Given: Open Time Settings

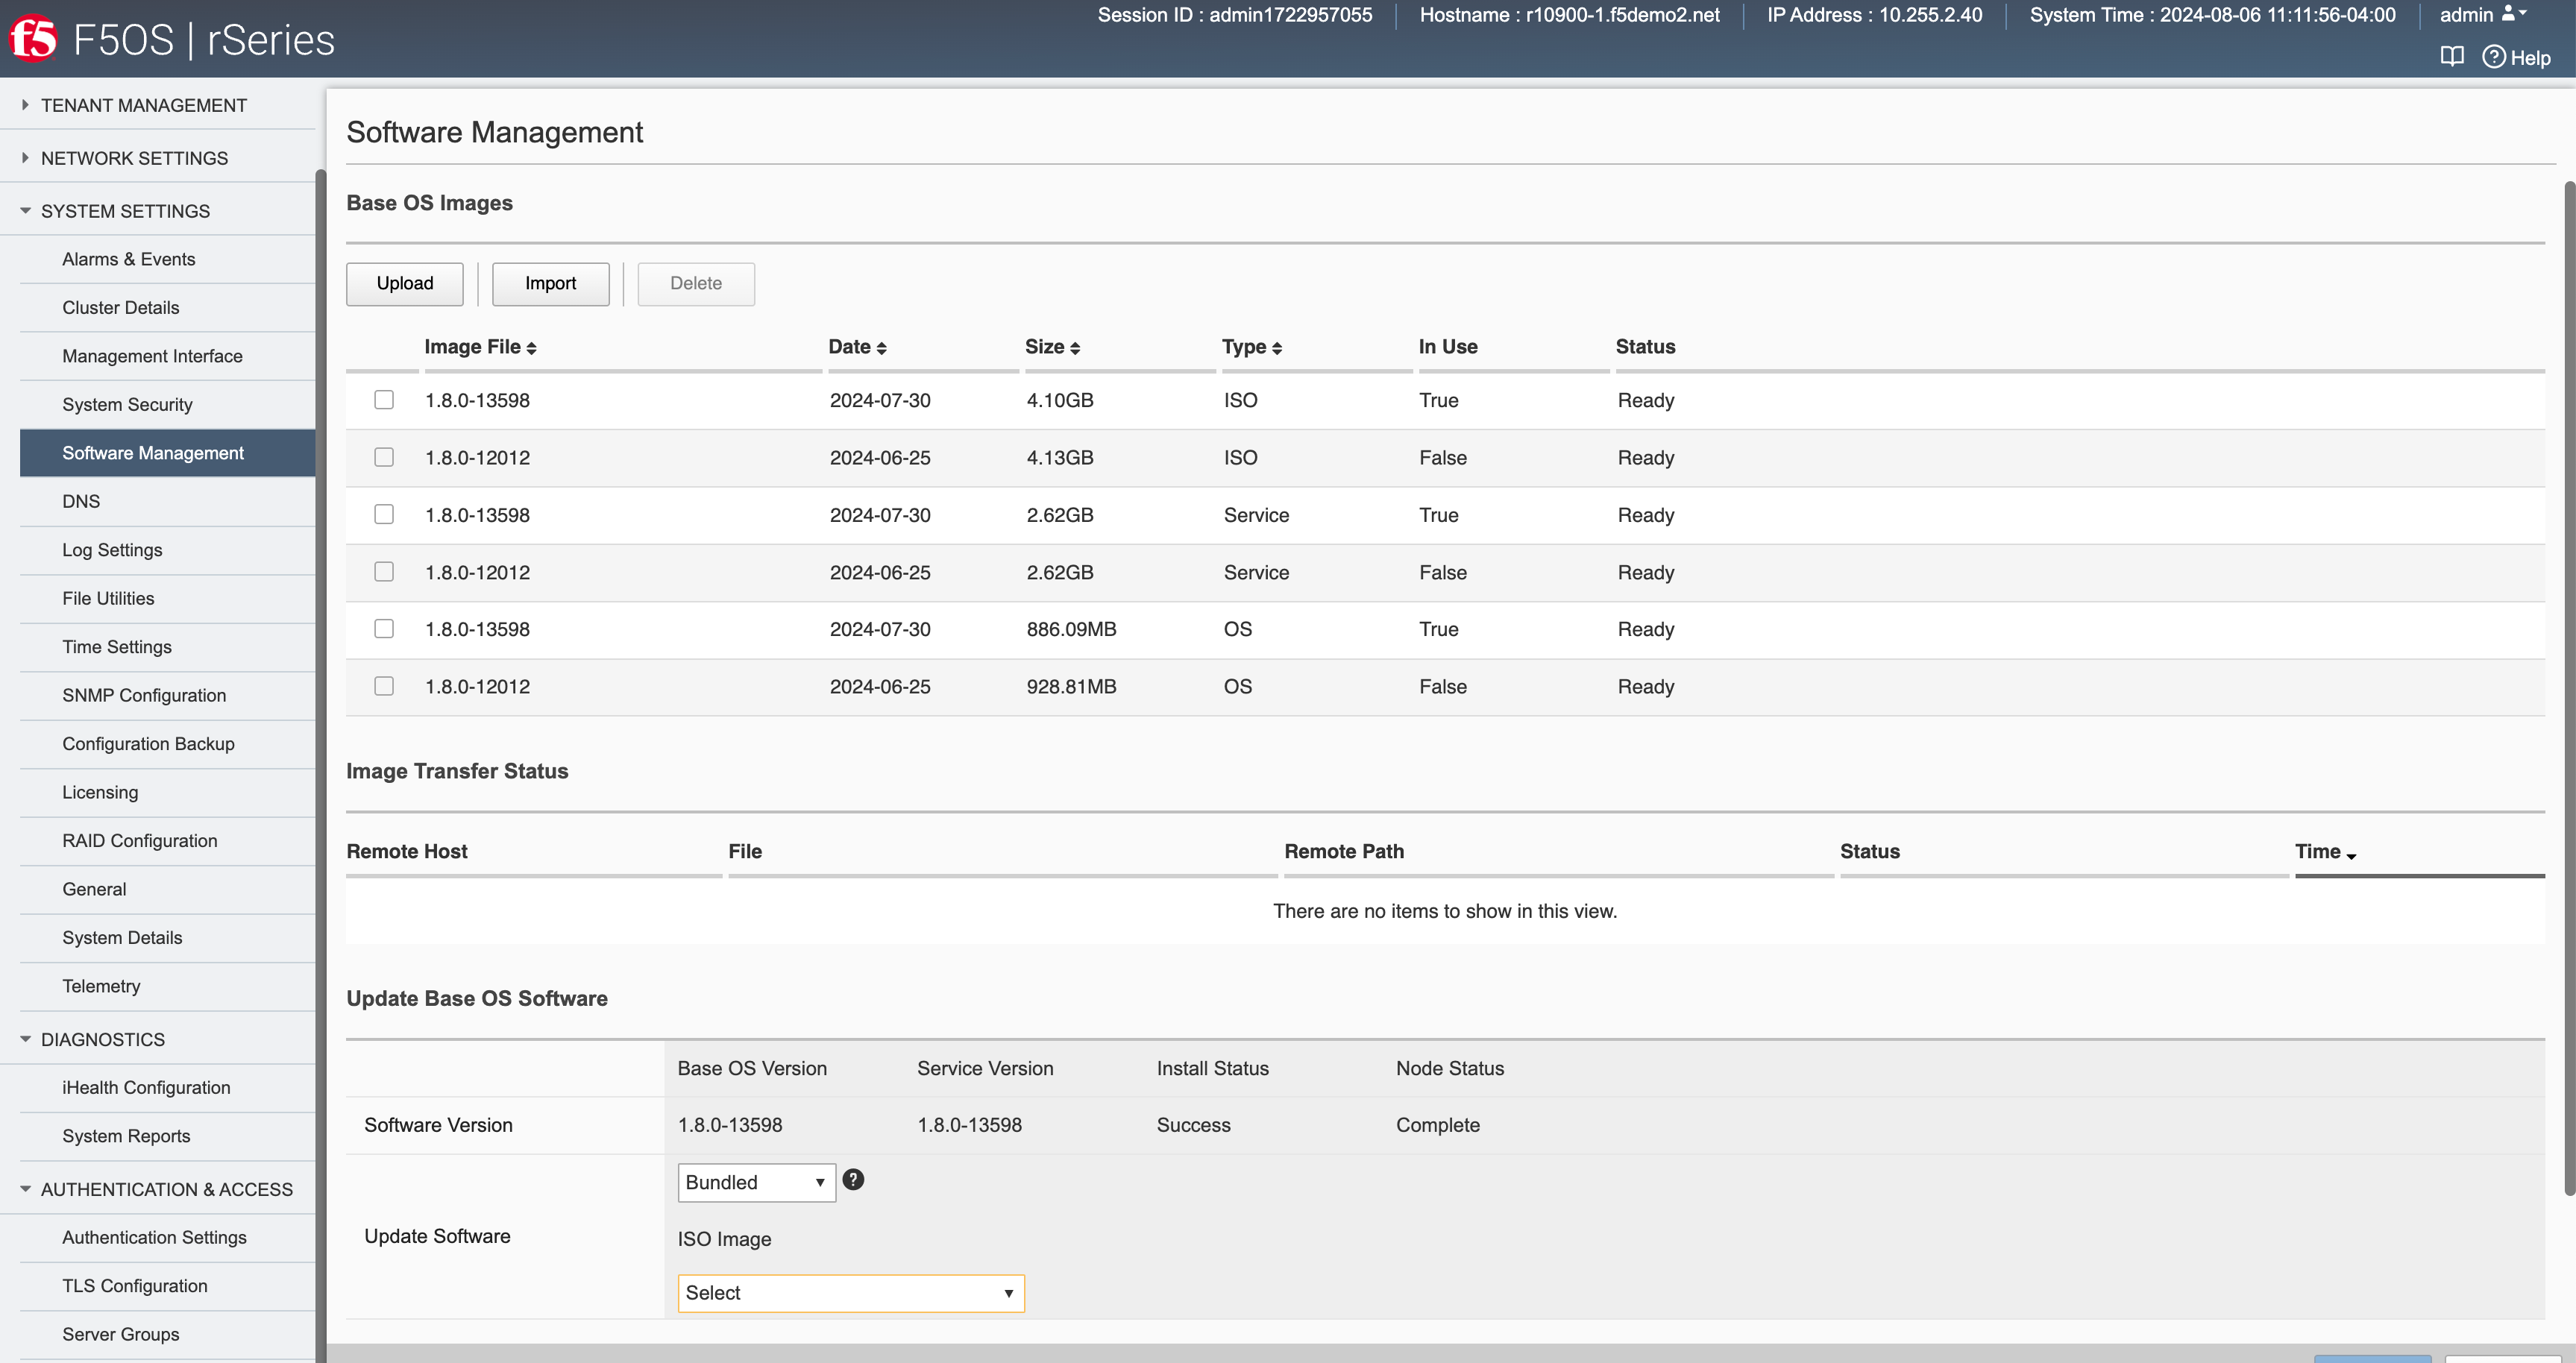Looking at the screenshot, I should (x=168, y=647).
